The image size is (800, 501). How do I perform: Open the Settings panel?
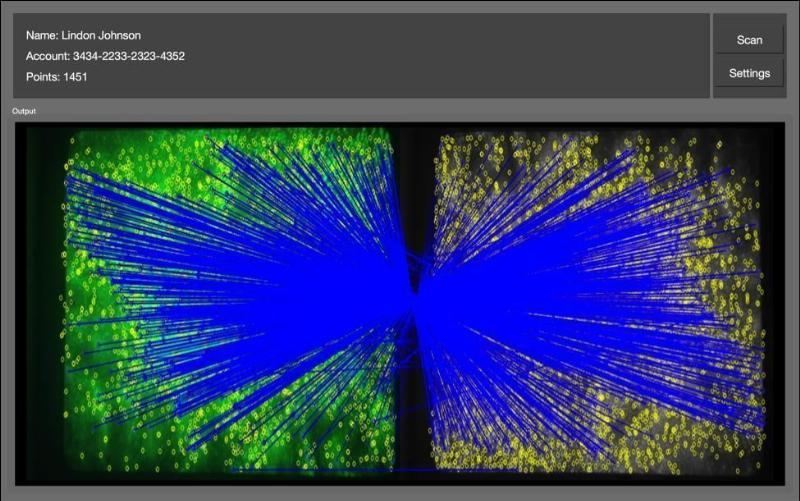(x=749, y=73)
